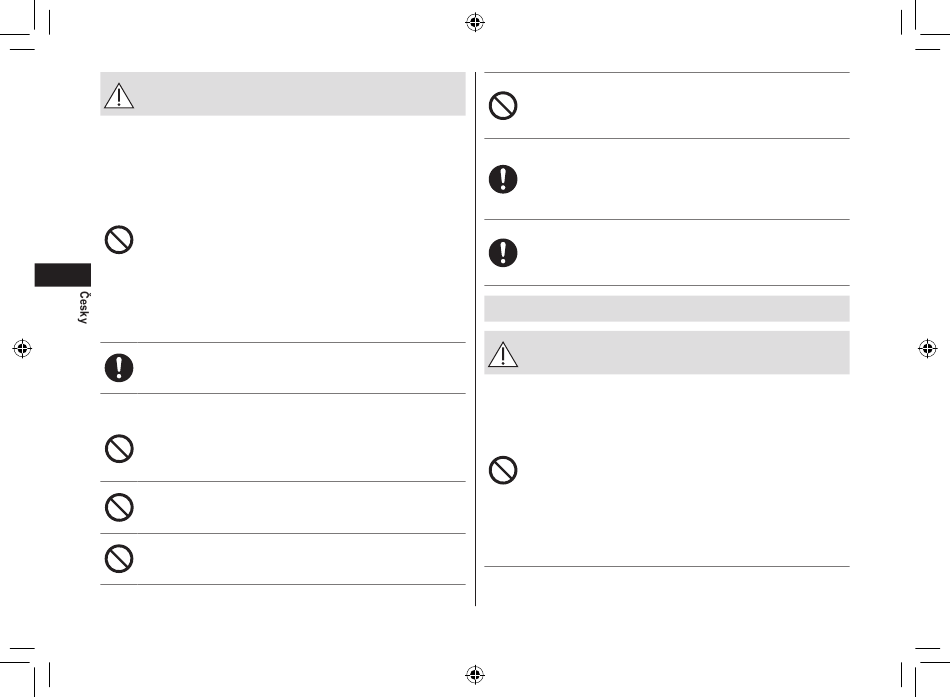Click the gray banner area beside the left warning triangle
The width and height of the screenshot is (950, 697).
301,94
